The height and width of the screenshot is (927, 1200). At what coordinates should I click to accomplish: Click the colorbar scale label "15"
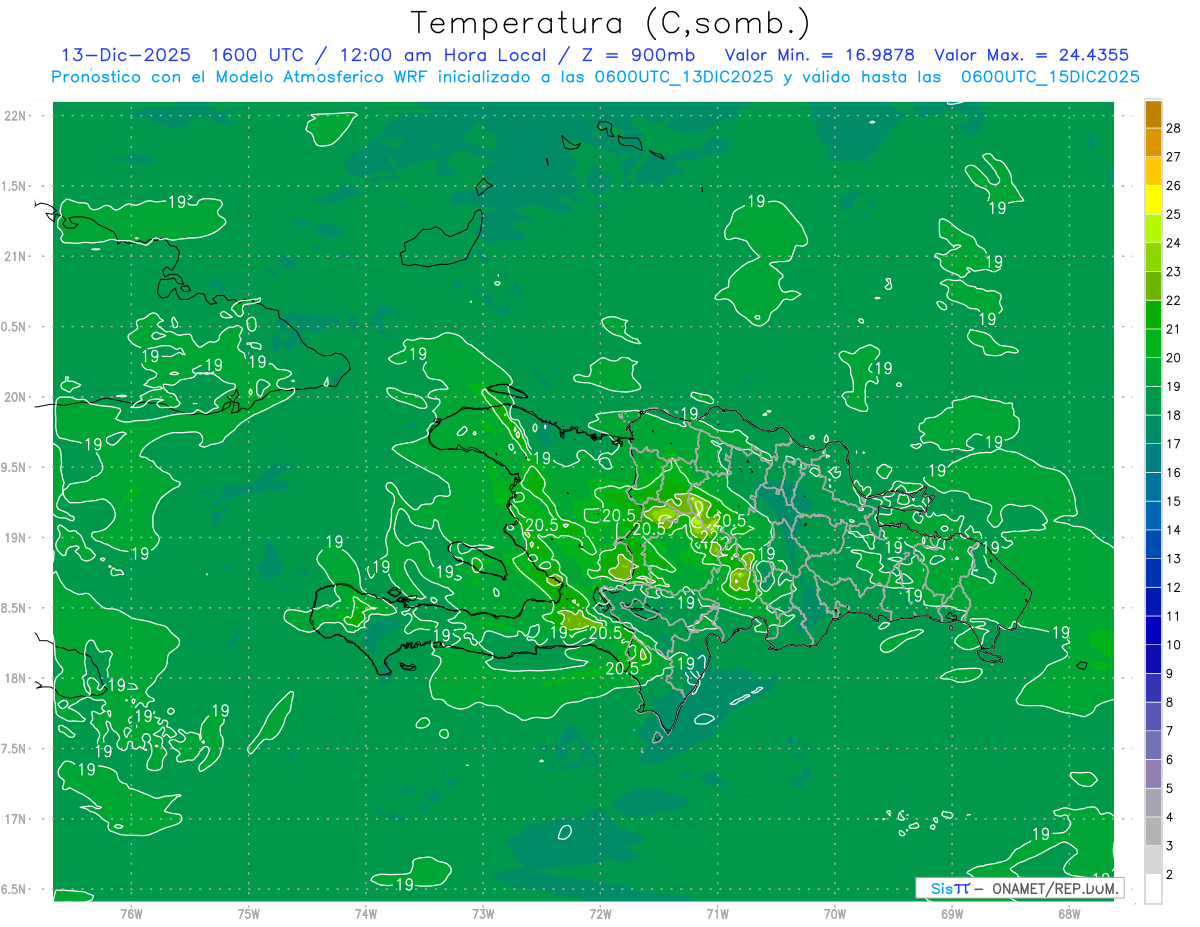click(x=1174, y=501)
